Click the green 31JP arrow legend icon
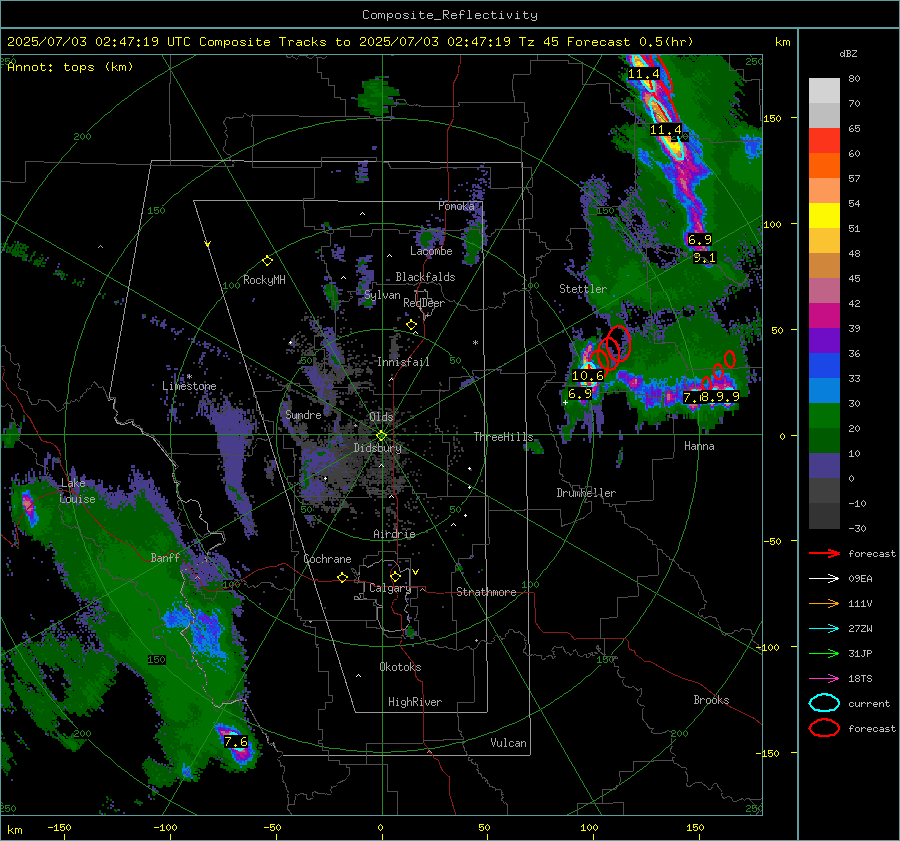 click(x=824, y=653)
